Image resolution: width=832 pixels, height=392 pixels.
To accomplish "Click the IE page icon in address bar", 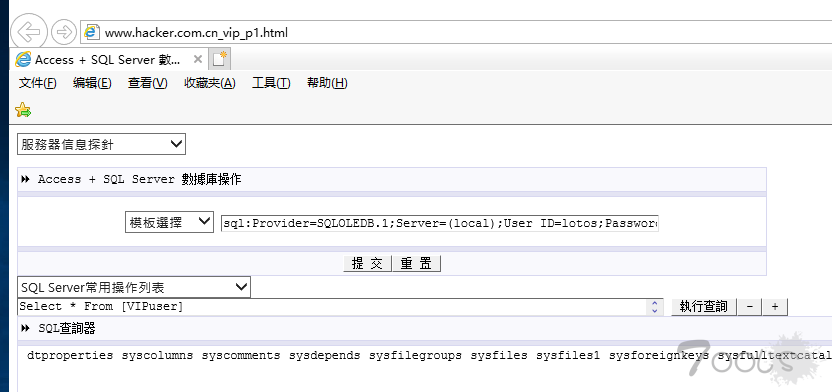I will (92, 32).
